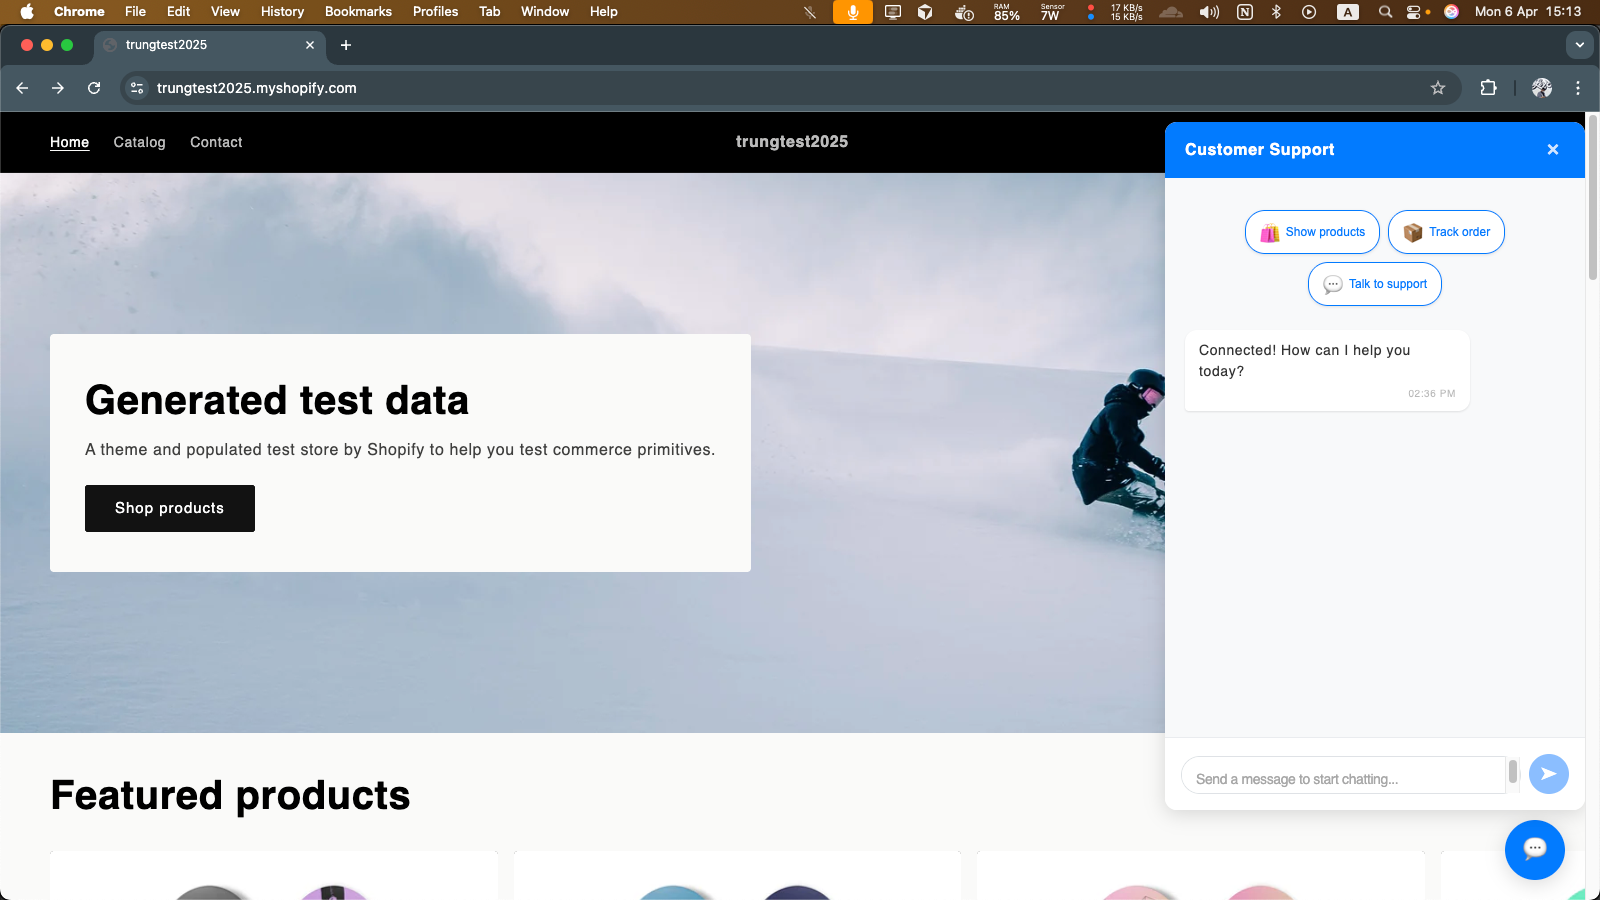Open the Bluetooth menu bar icon
This screenshot has width=1600, height=900.
tap(1276, 12)
